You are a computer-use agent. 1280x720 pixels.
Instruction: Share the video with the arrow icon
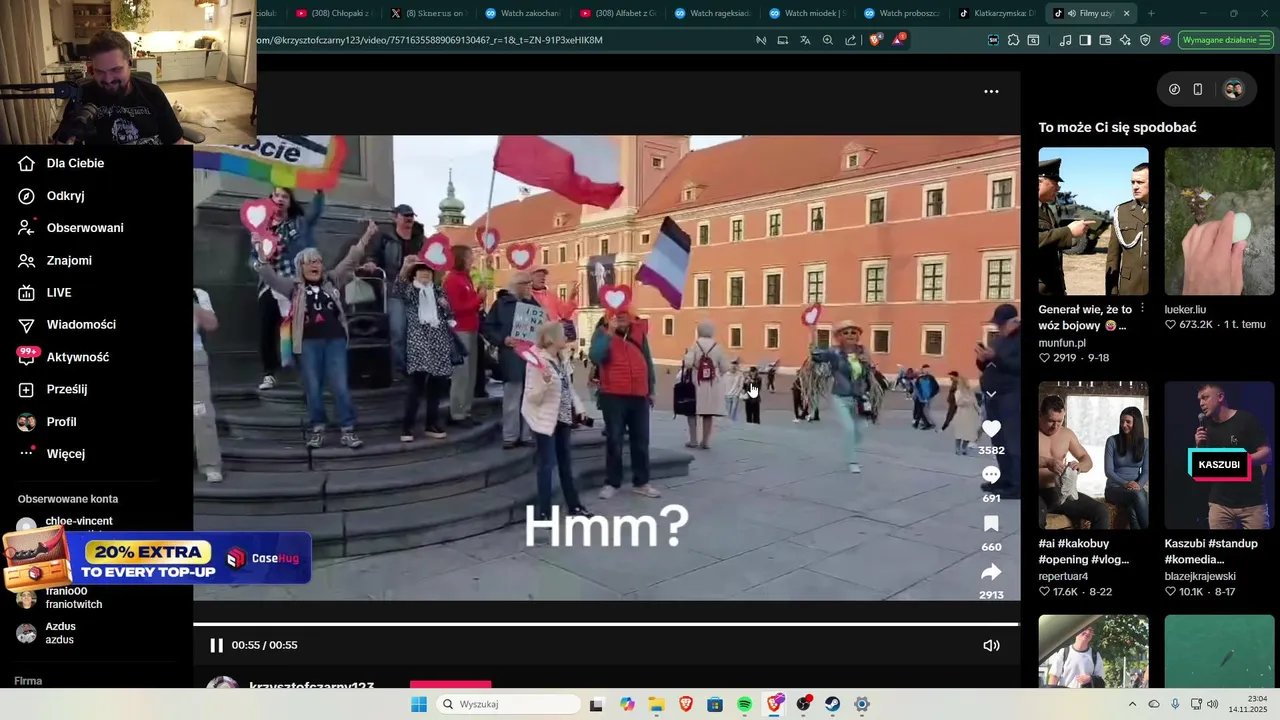click(991, 572)
